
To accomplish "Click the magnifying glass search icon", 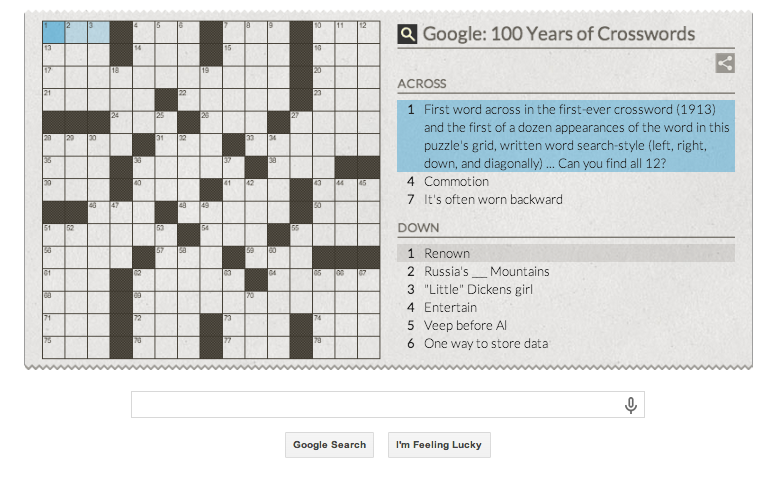I will coord(407,34).
